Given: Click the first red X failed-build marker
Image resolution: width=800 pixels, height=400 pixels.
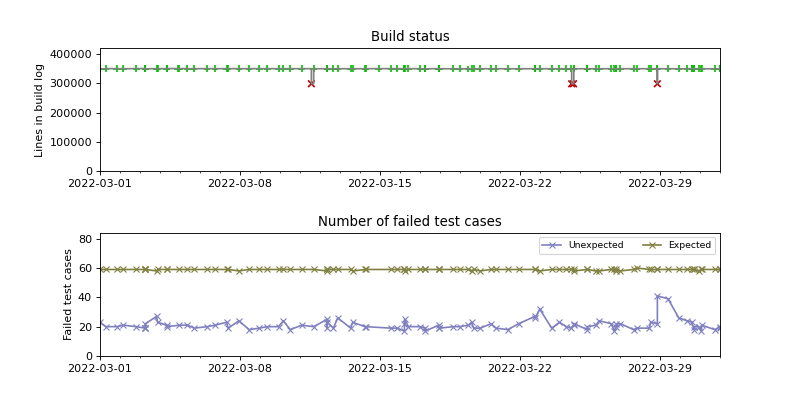Looking at the screenshot, I should [311, 83].
